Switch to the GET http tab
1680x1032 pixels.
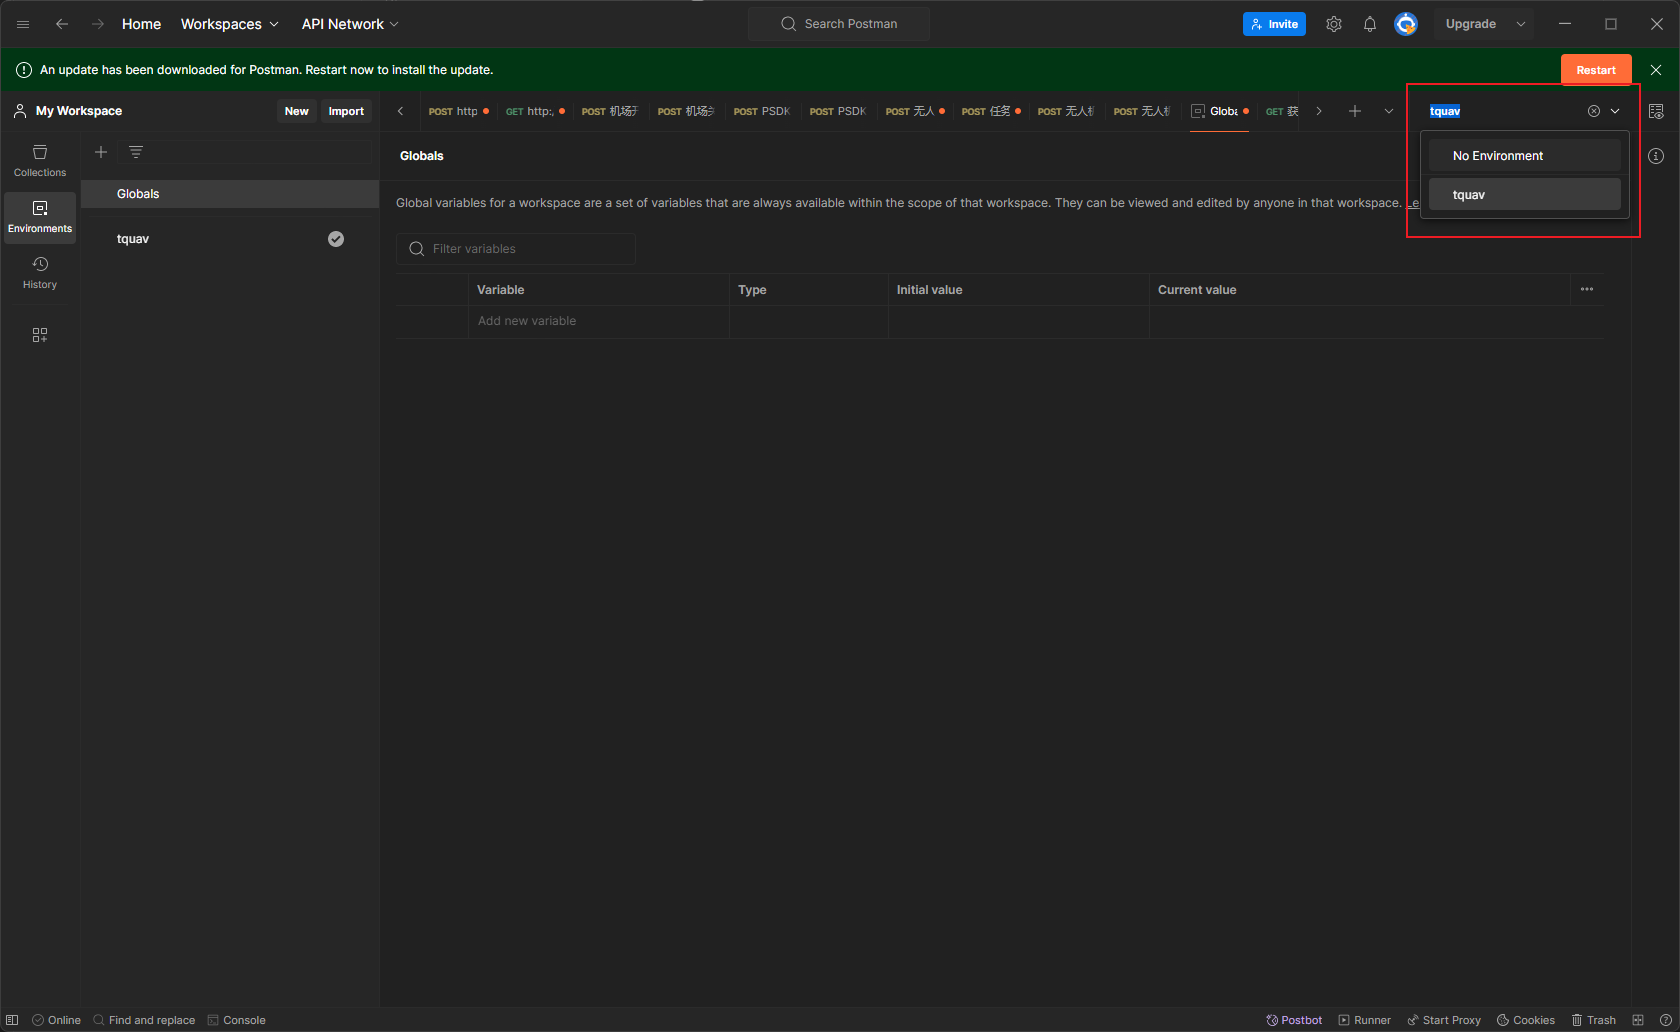(x=535, y=111)
